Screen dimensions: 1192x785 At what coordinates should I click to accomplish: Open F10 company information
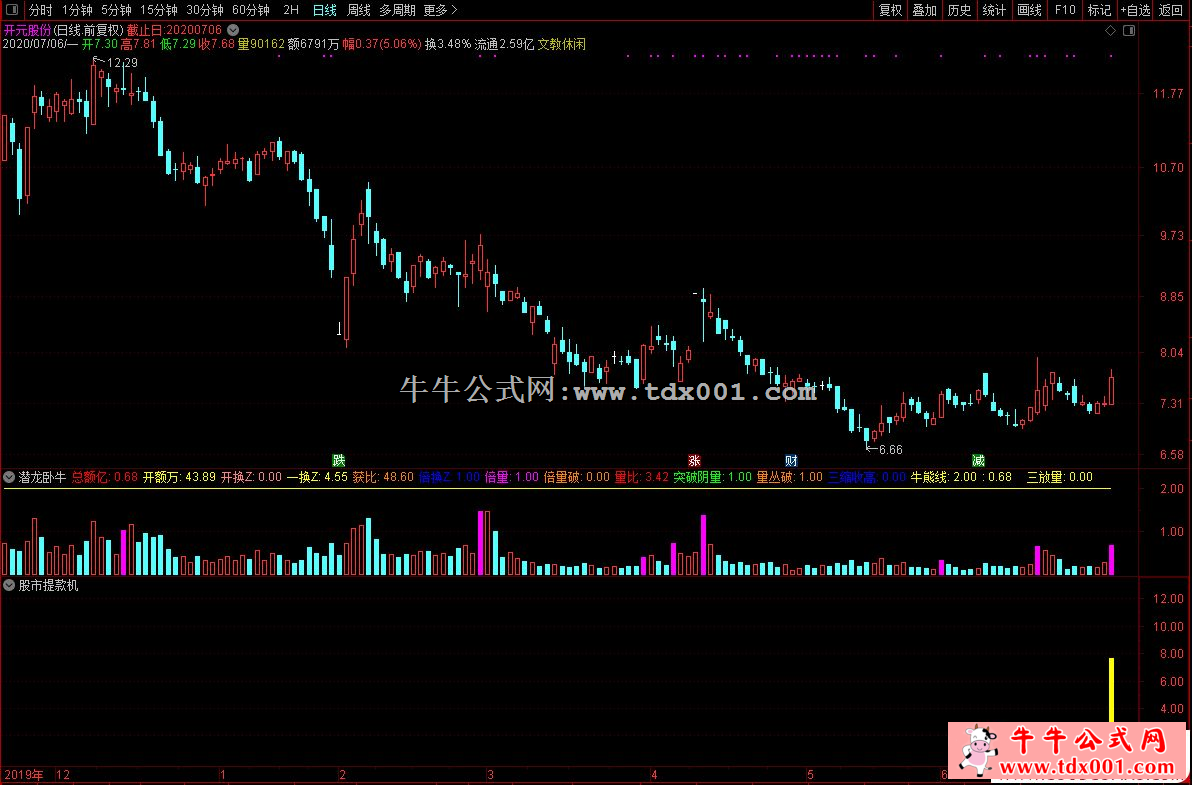pos(1065,10)
